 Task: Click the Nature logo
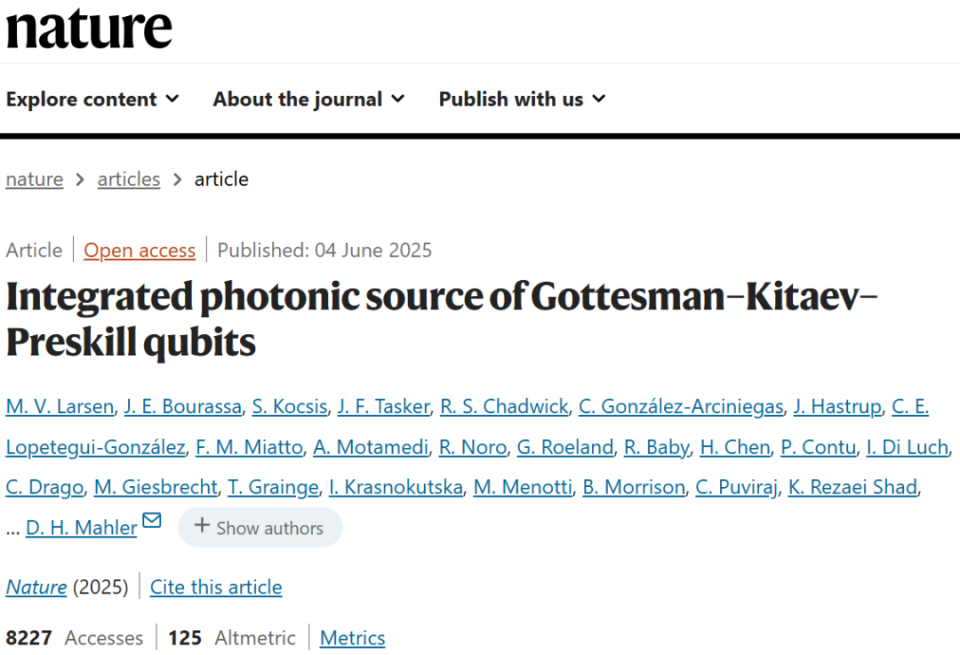(89, 28)
